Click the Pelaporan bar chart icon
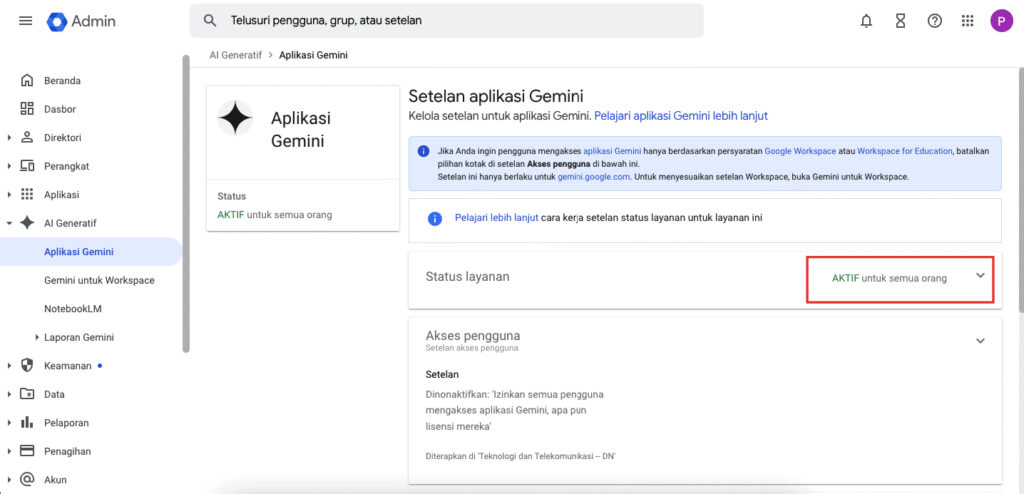The width and height of the screenshot is (1024, 494). tap(27, 422)
